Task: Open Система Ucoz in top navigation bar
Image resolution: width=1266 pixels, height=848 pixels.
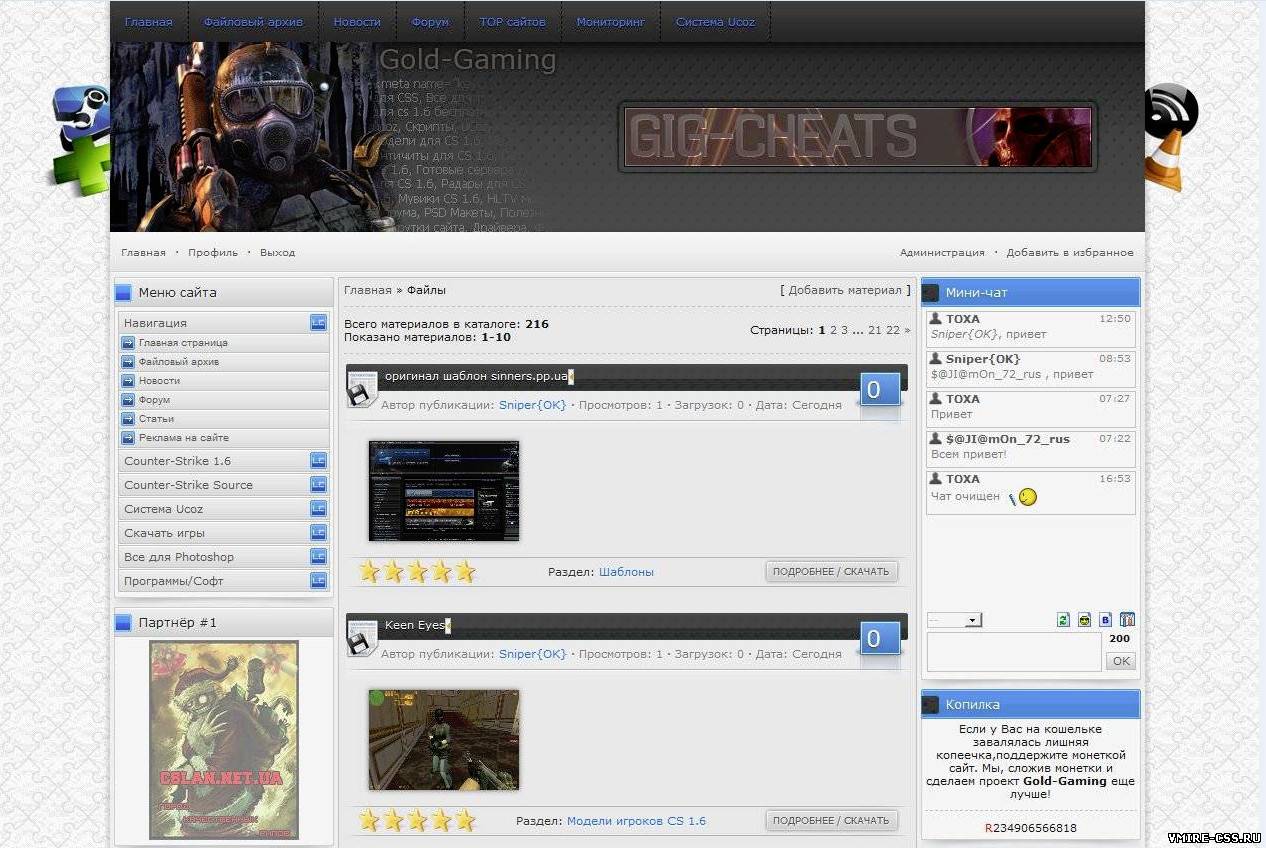Action: (715, 22)
